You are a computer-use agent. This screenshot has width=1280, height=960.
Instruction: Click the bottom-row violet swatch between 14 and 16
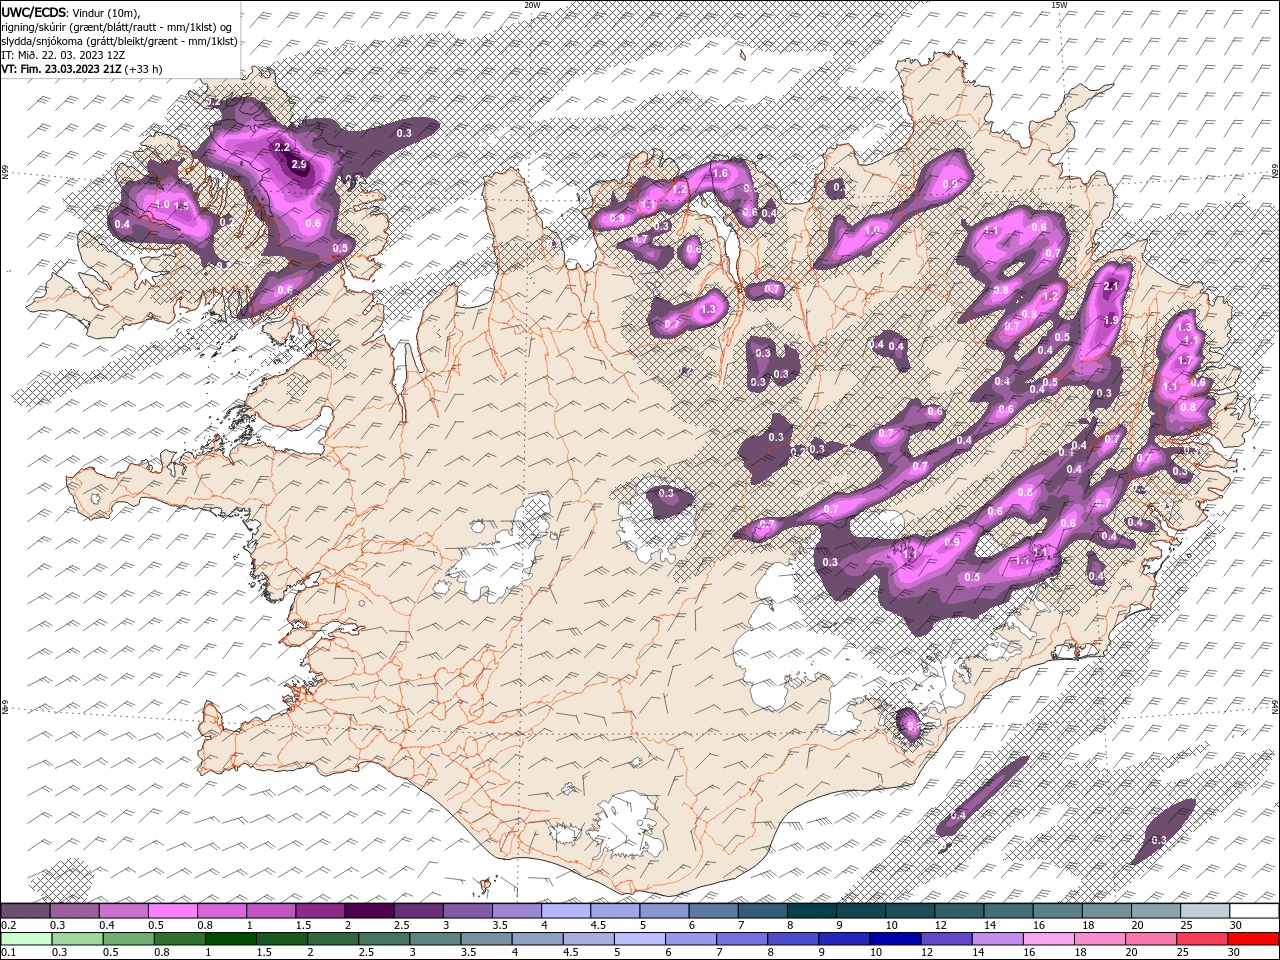tap(998, 938)
